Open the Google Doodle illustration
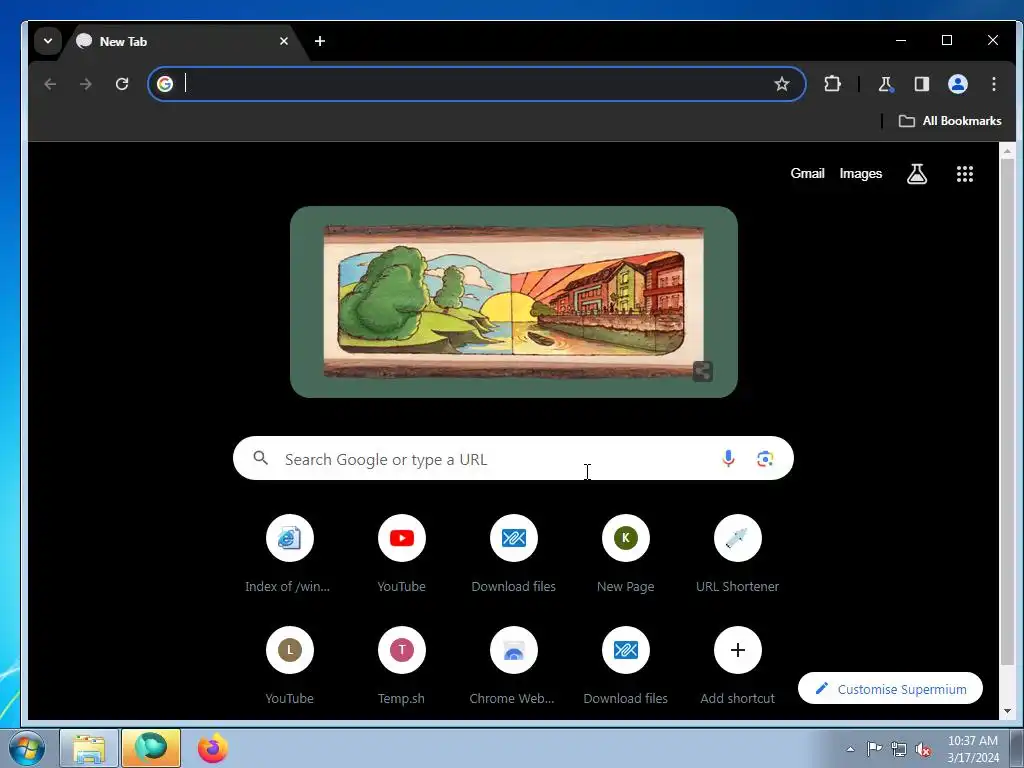 (x=514, y=302)
